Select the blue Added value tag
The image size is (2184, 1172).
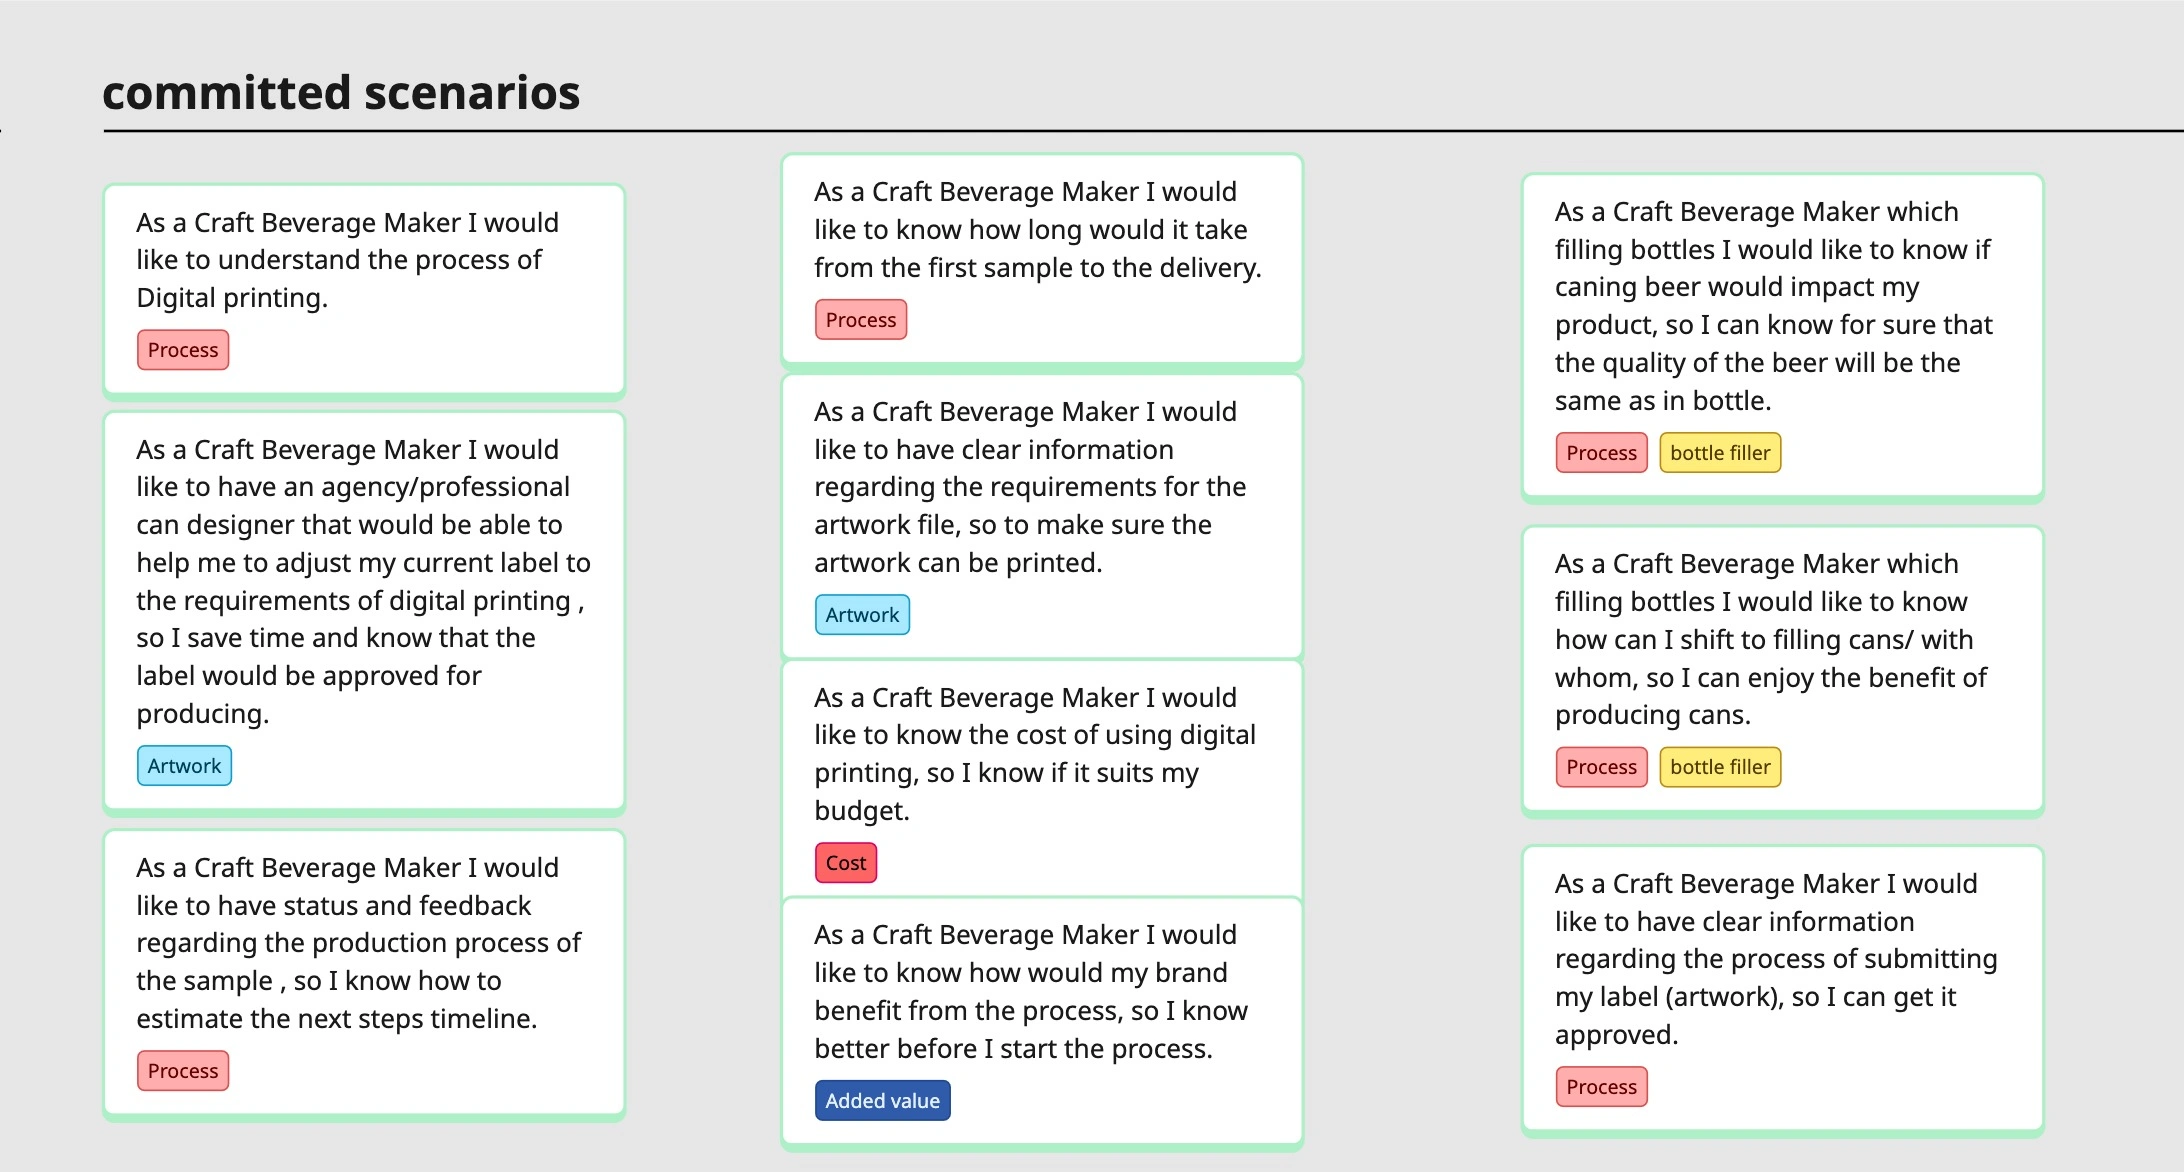(x=882, y=1101)
